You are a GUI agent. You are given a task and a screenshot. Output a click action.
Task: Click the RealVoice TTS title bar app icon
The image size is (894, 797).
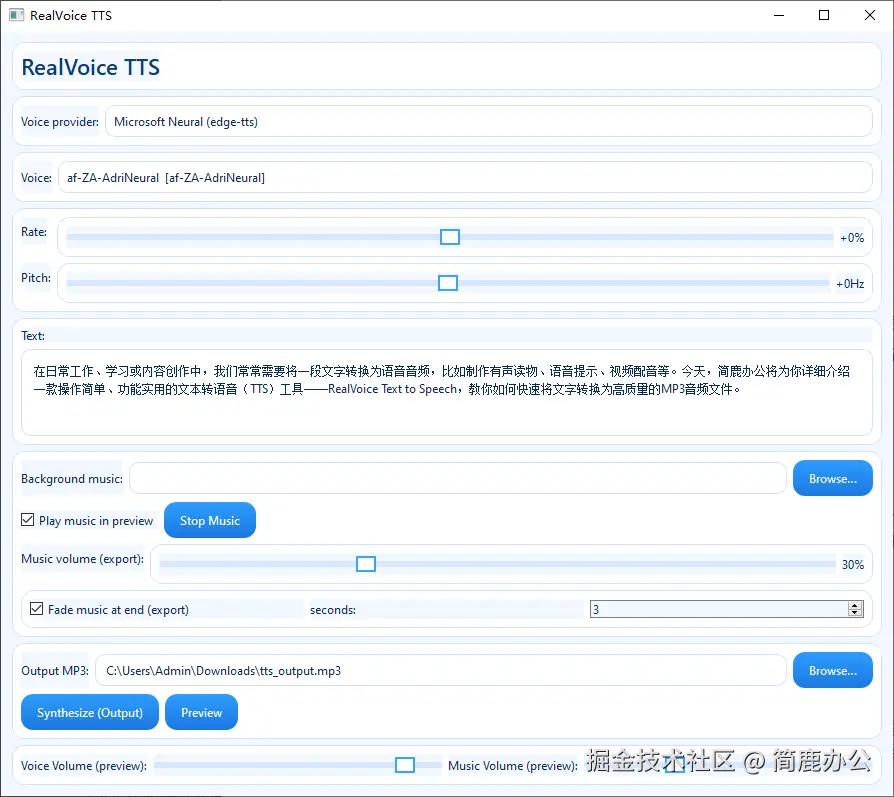click(x=17, y=15)
